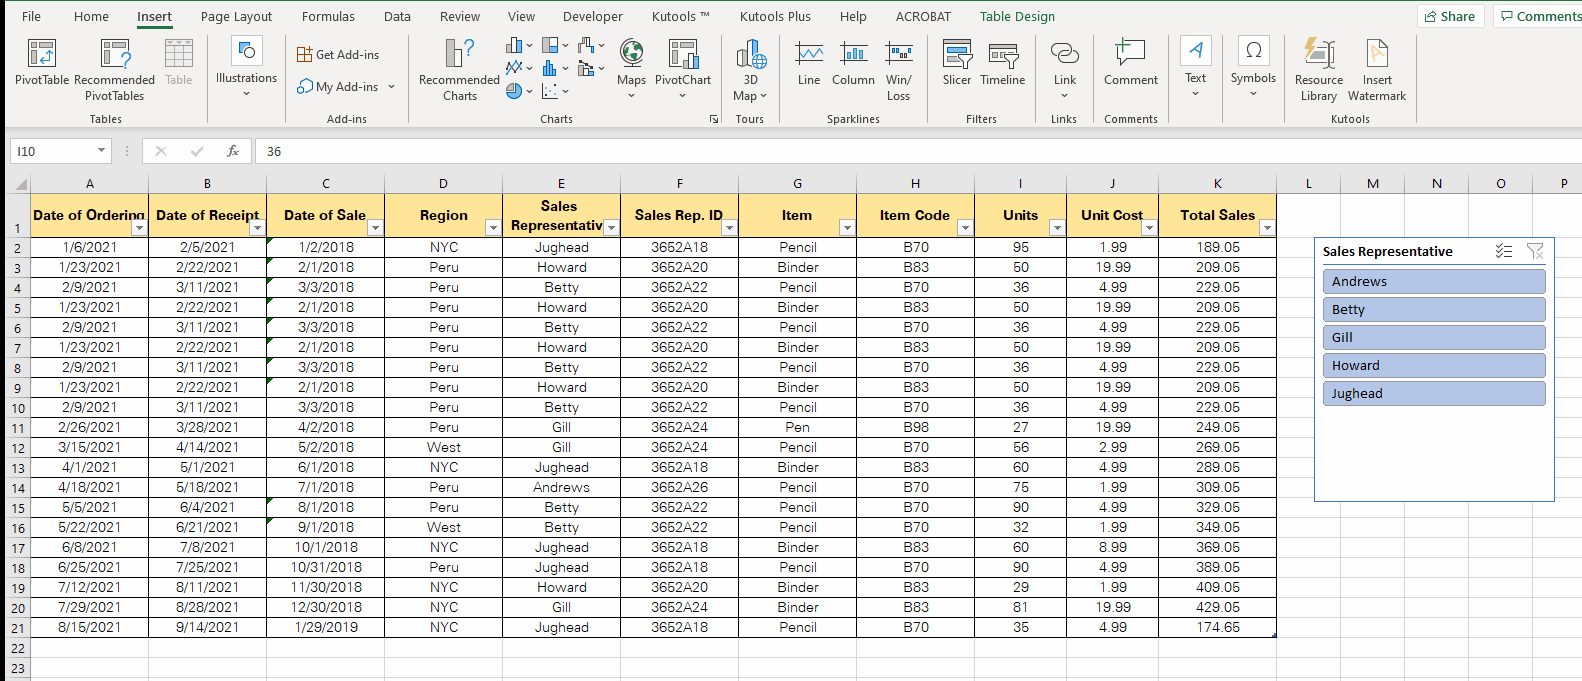Insert a Win/Loss sparkline
Viewport: 1582px width, 681px height.
click(898, 70)
